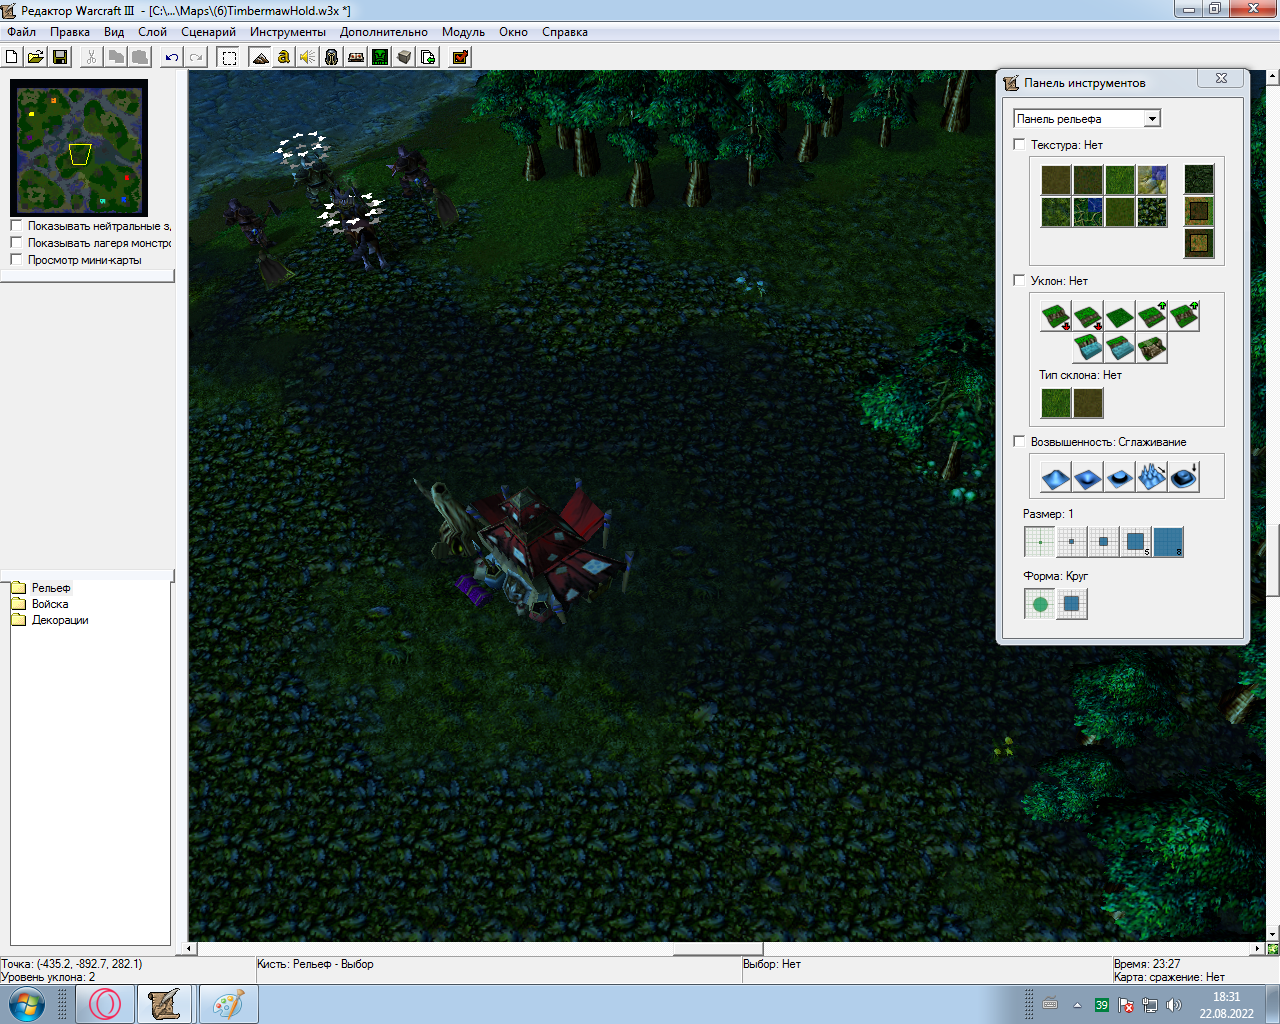Screen dimensions: 1280x1024
Task: Click the redo arrow in the toolbar
Action: pyautogui.click(x=196, y=57)
